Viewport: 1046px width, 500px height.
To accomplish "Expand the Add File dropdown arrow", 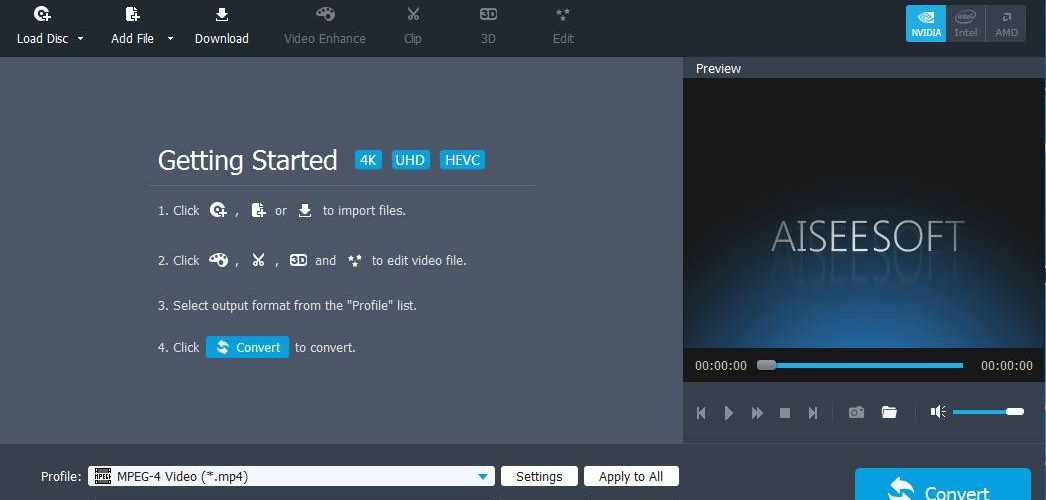I will coord(170,39).
